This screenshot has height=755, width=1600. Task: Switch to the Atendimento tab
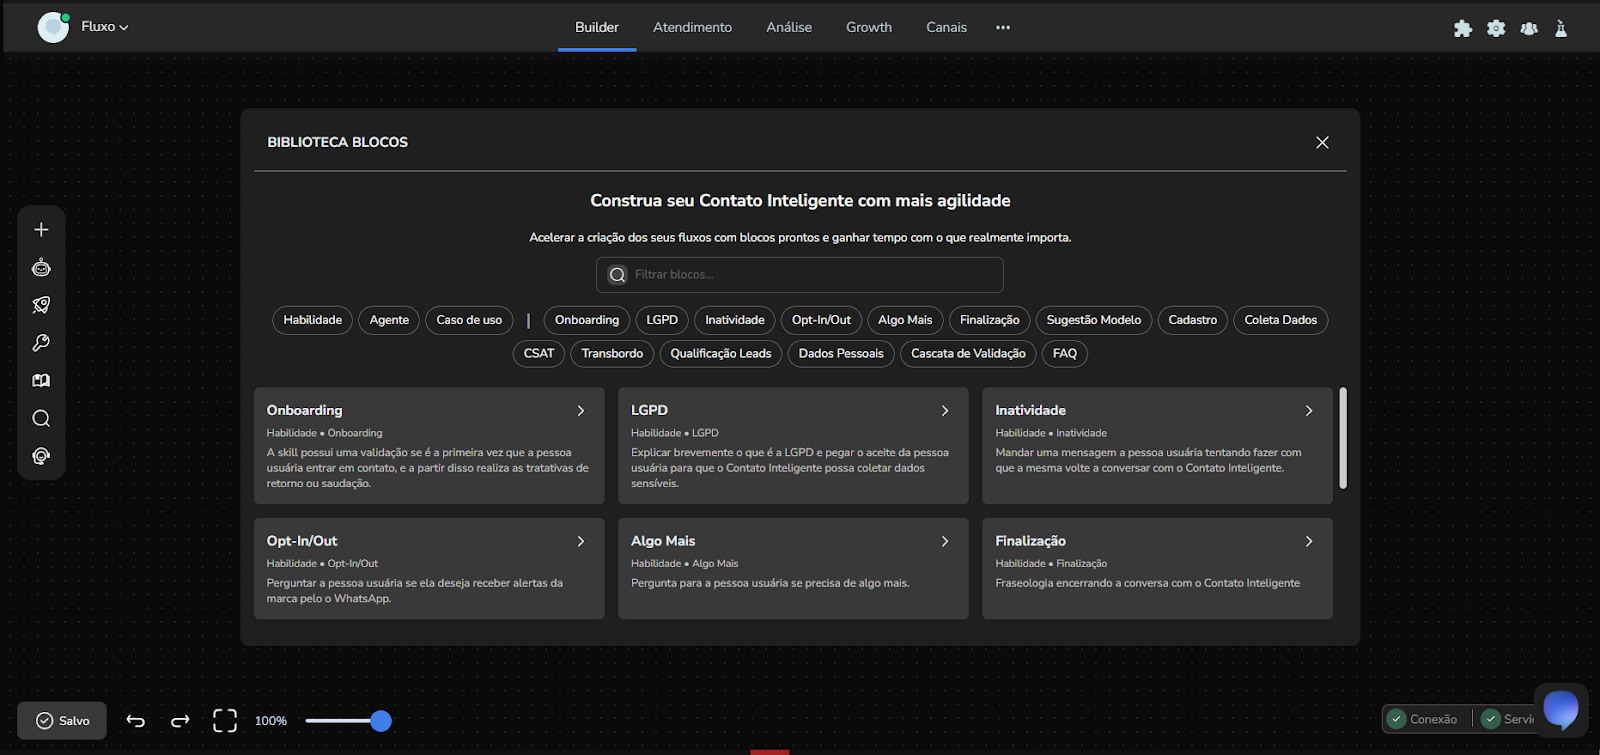pos(692,27)
